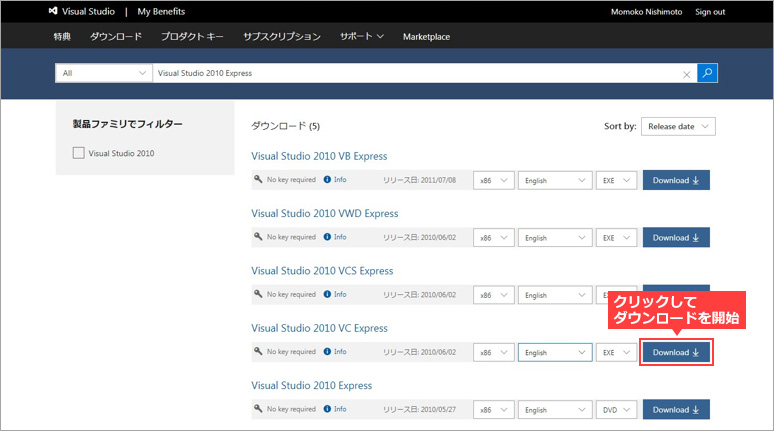Click the key icon in the VCS Express row
This screenshot has height=431, width=774.
click(x=258, y=294)
